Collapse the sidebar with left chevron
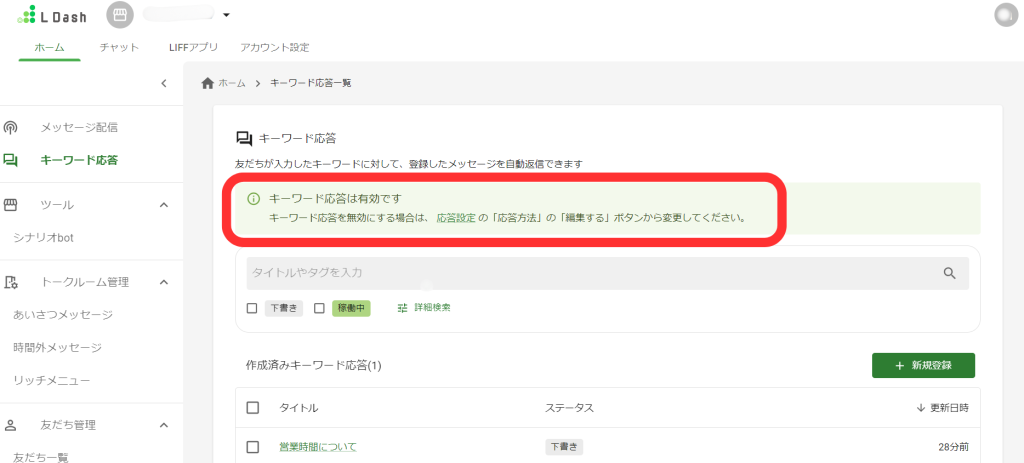Screen dimensions: 1024x463 click(x=164, y=84)
